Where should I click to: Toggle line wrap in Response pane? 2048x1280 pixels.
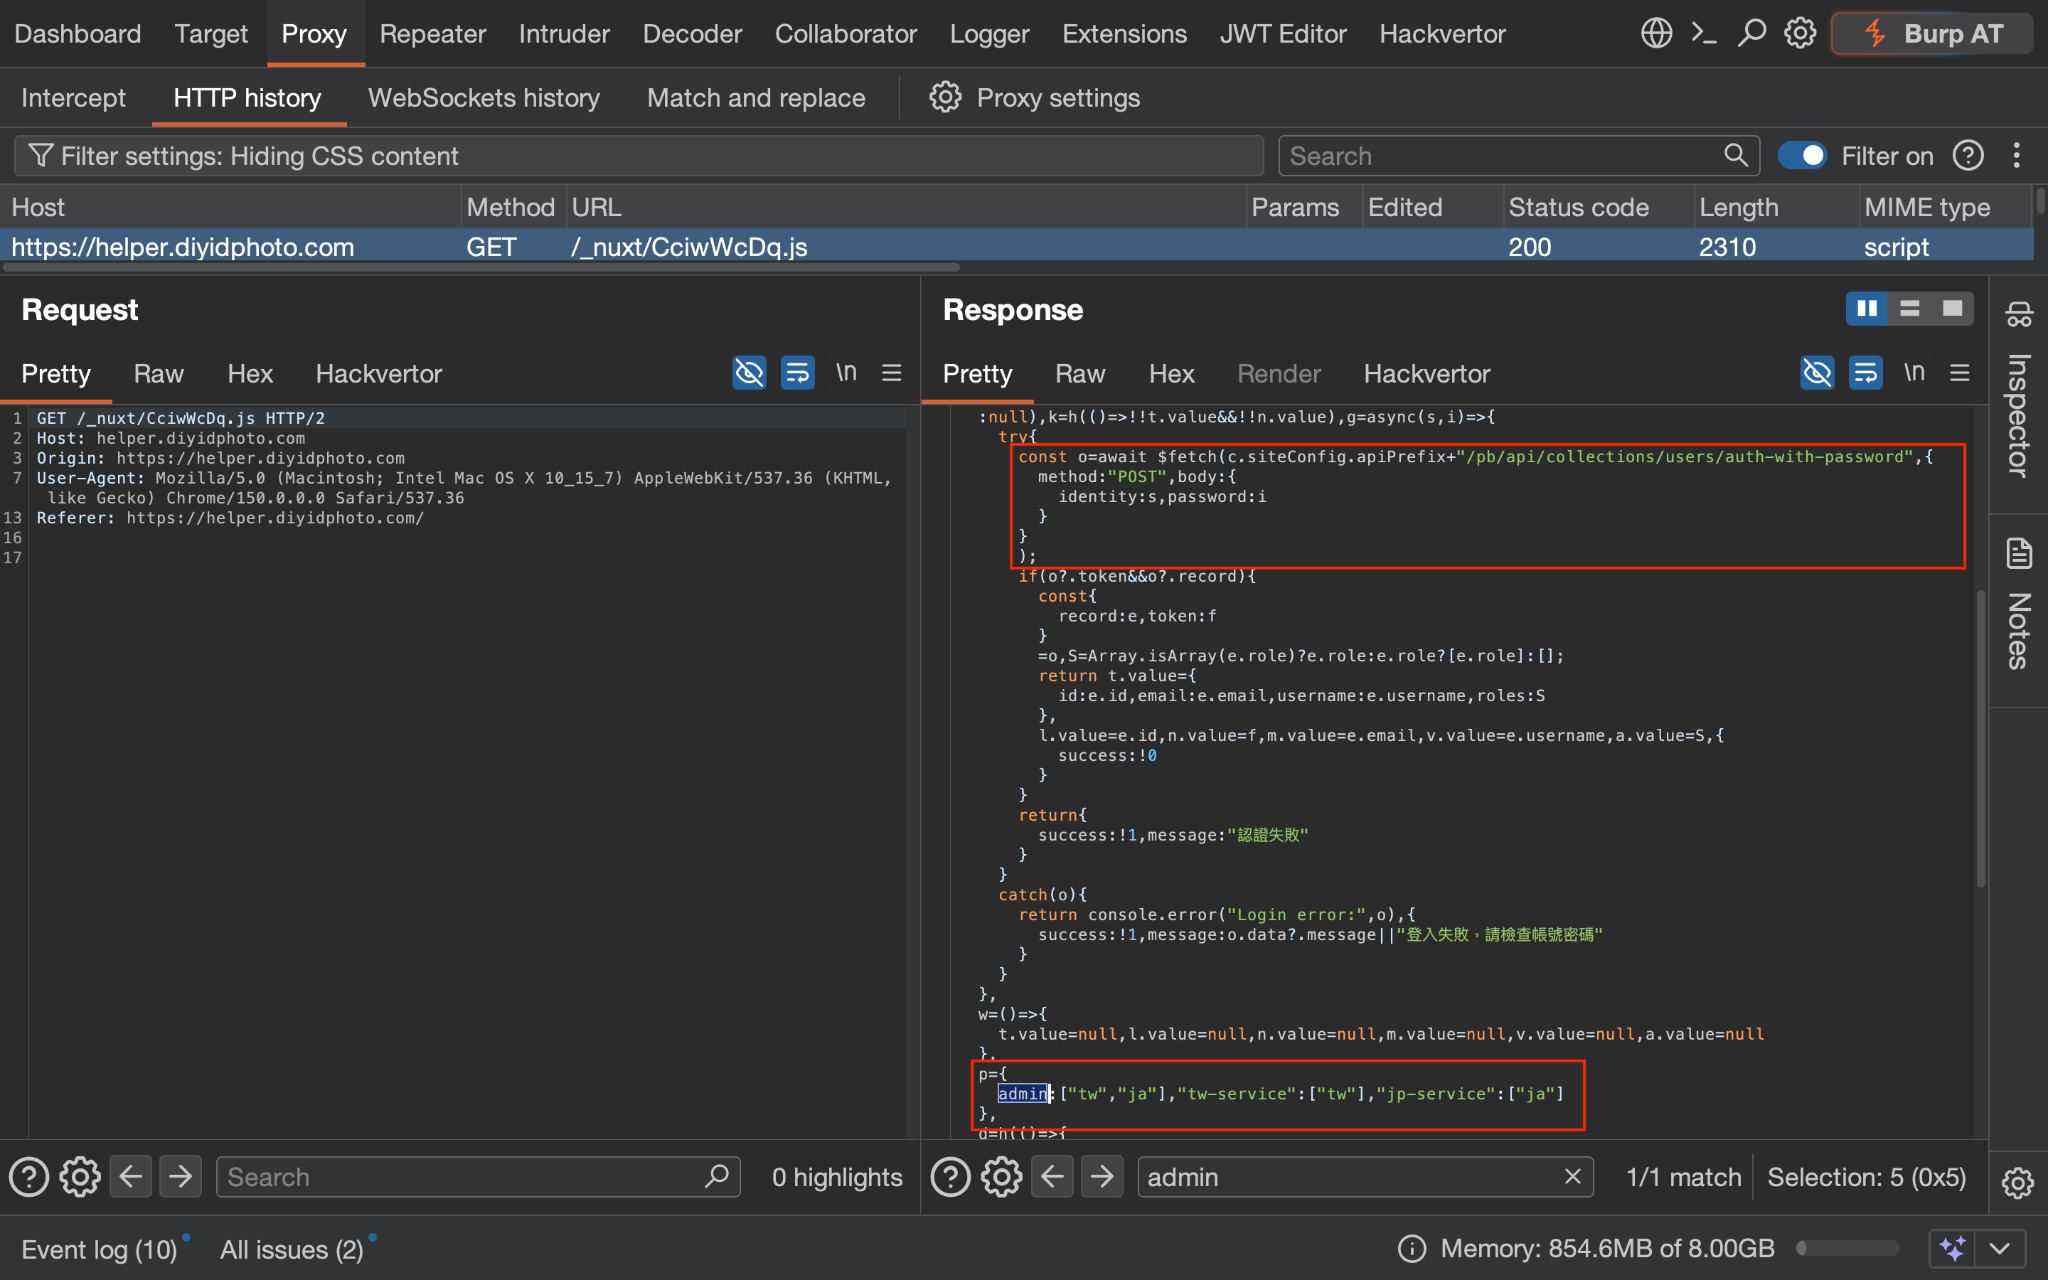click(x=1865, y=373)
